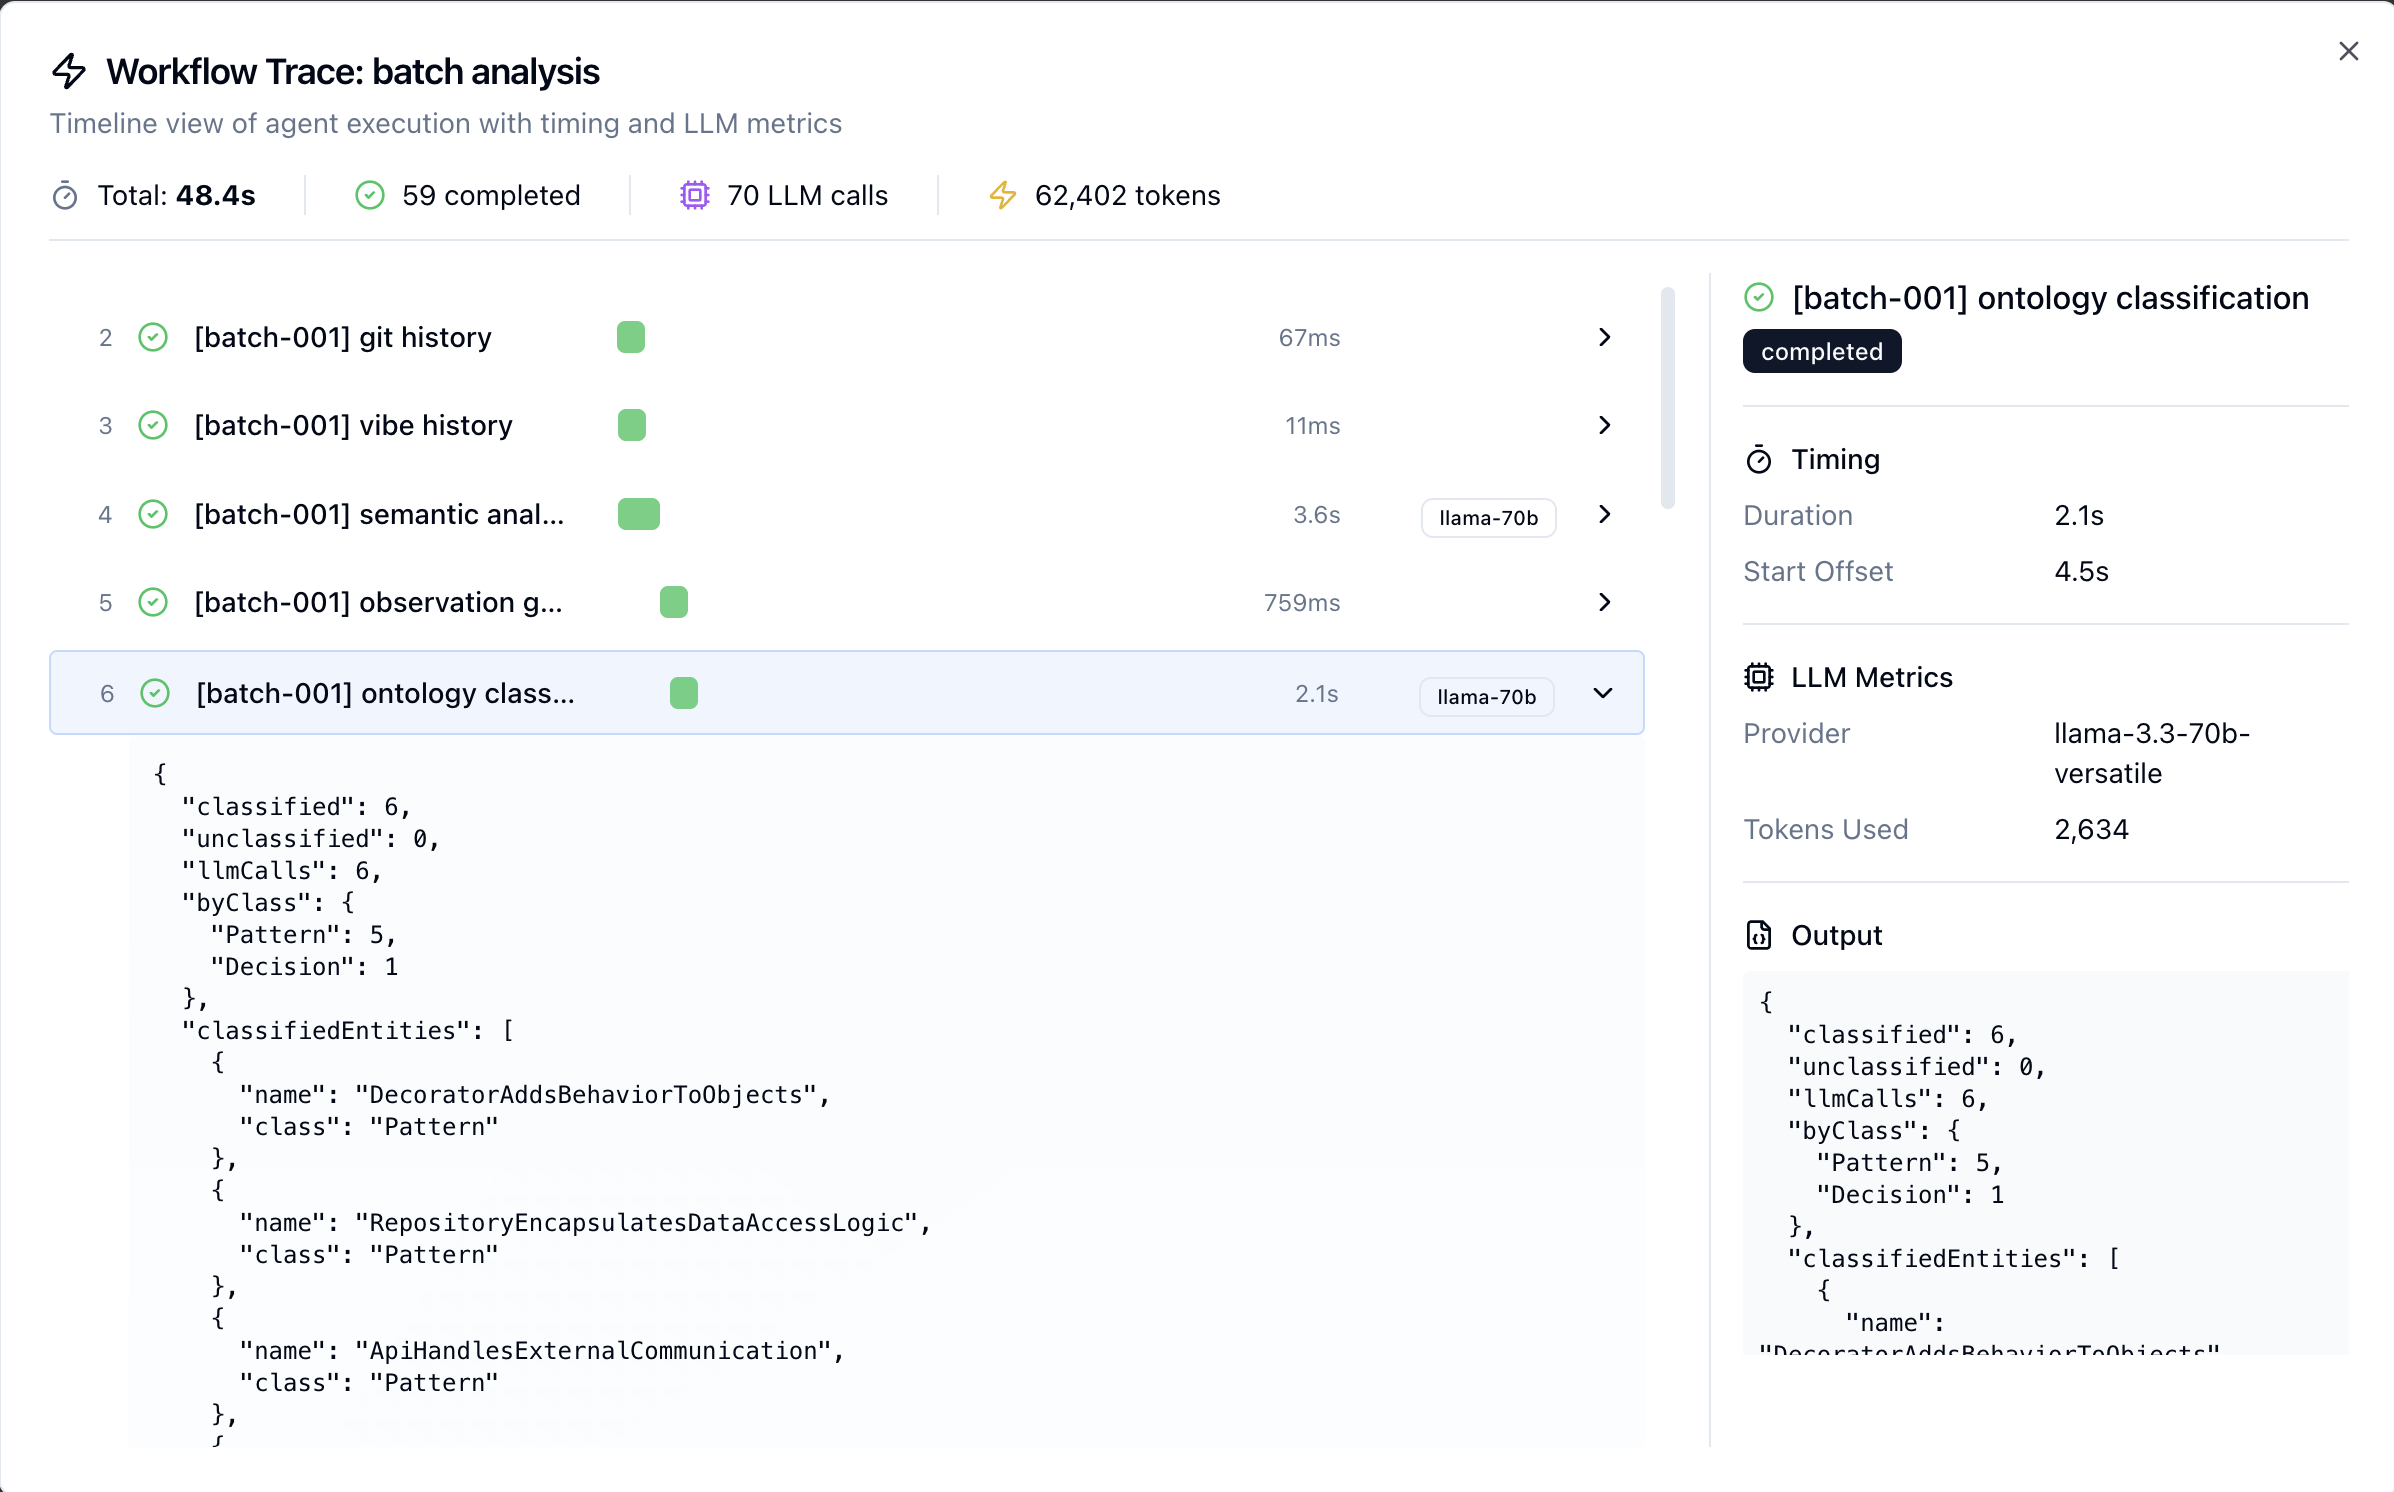Click the stopwatch icon beside Total

(65, 196)
